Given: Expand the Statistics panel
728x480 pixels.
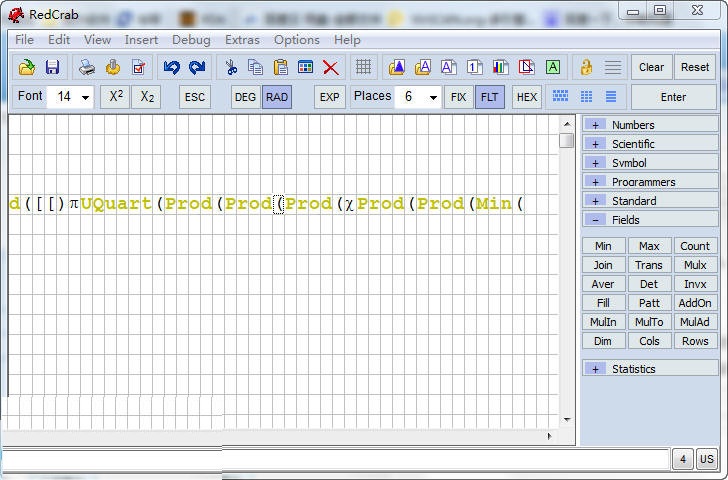Looking at the screenshot, I should tap(650, 369).
